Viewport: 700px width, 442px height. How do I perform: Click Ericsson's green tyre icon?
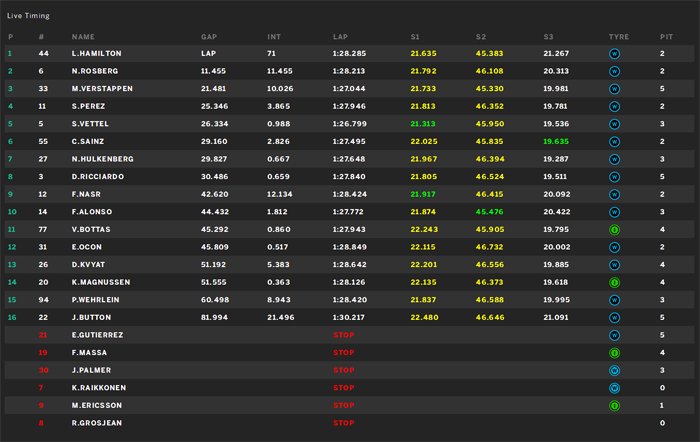(x=614, y=406)
